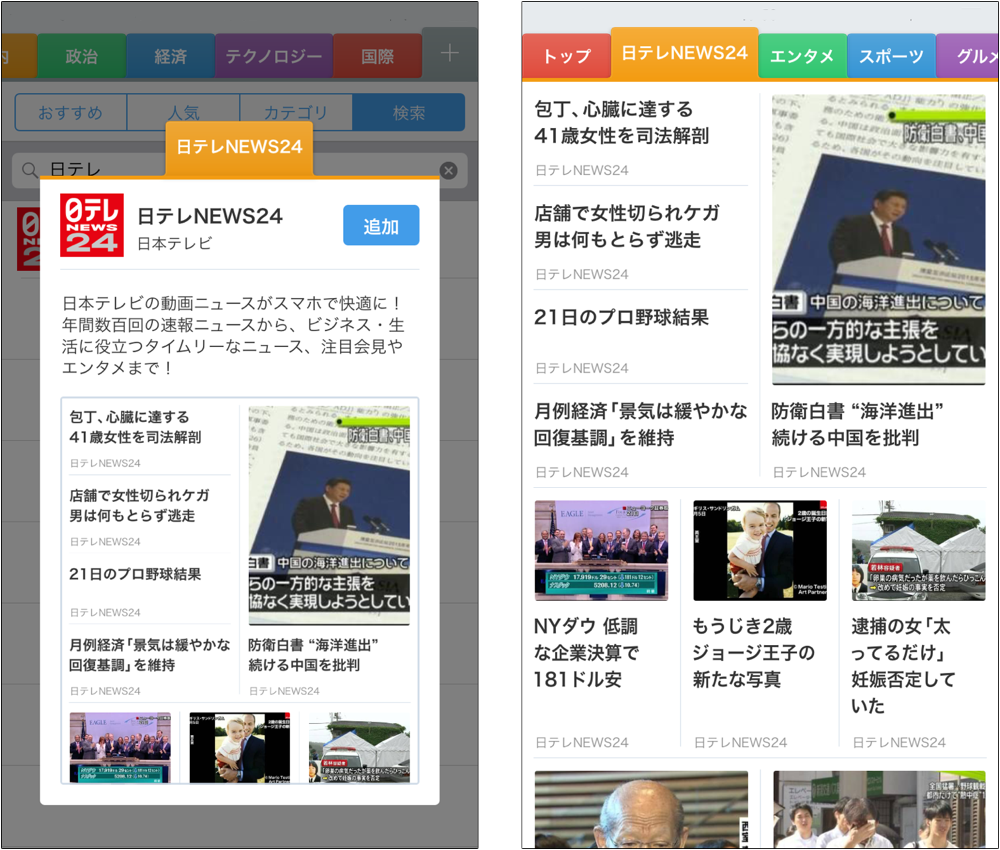The image size is (1000, 850).
Task: Open the スポーツ tab
Action: pos(891,57)
